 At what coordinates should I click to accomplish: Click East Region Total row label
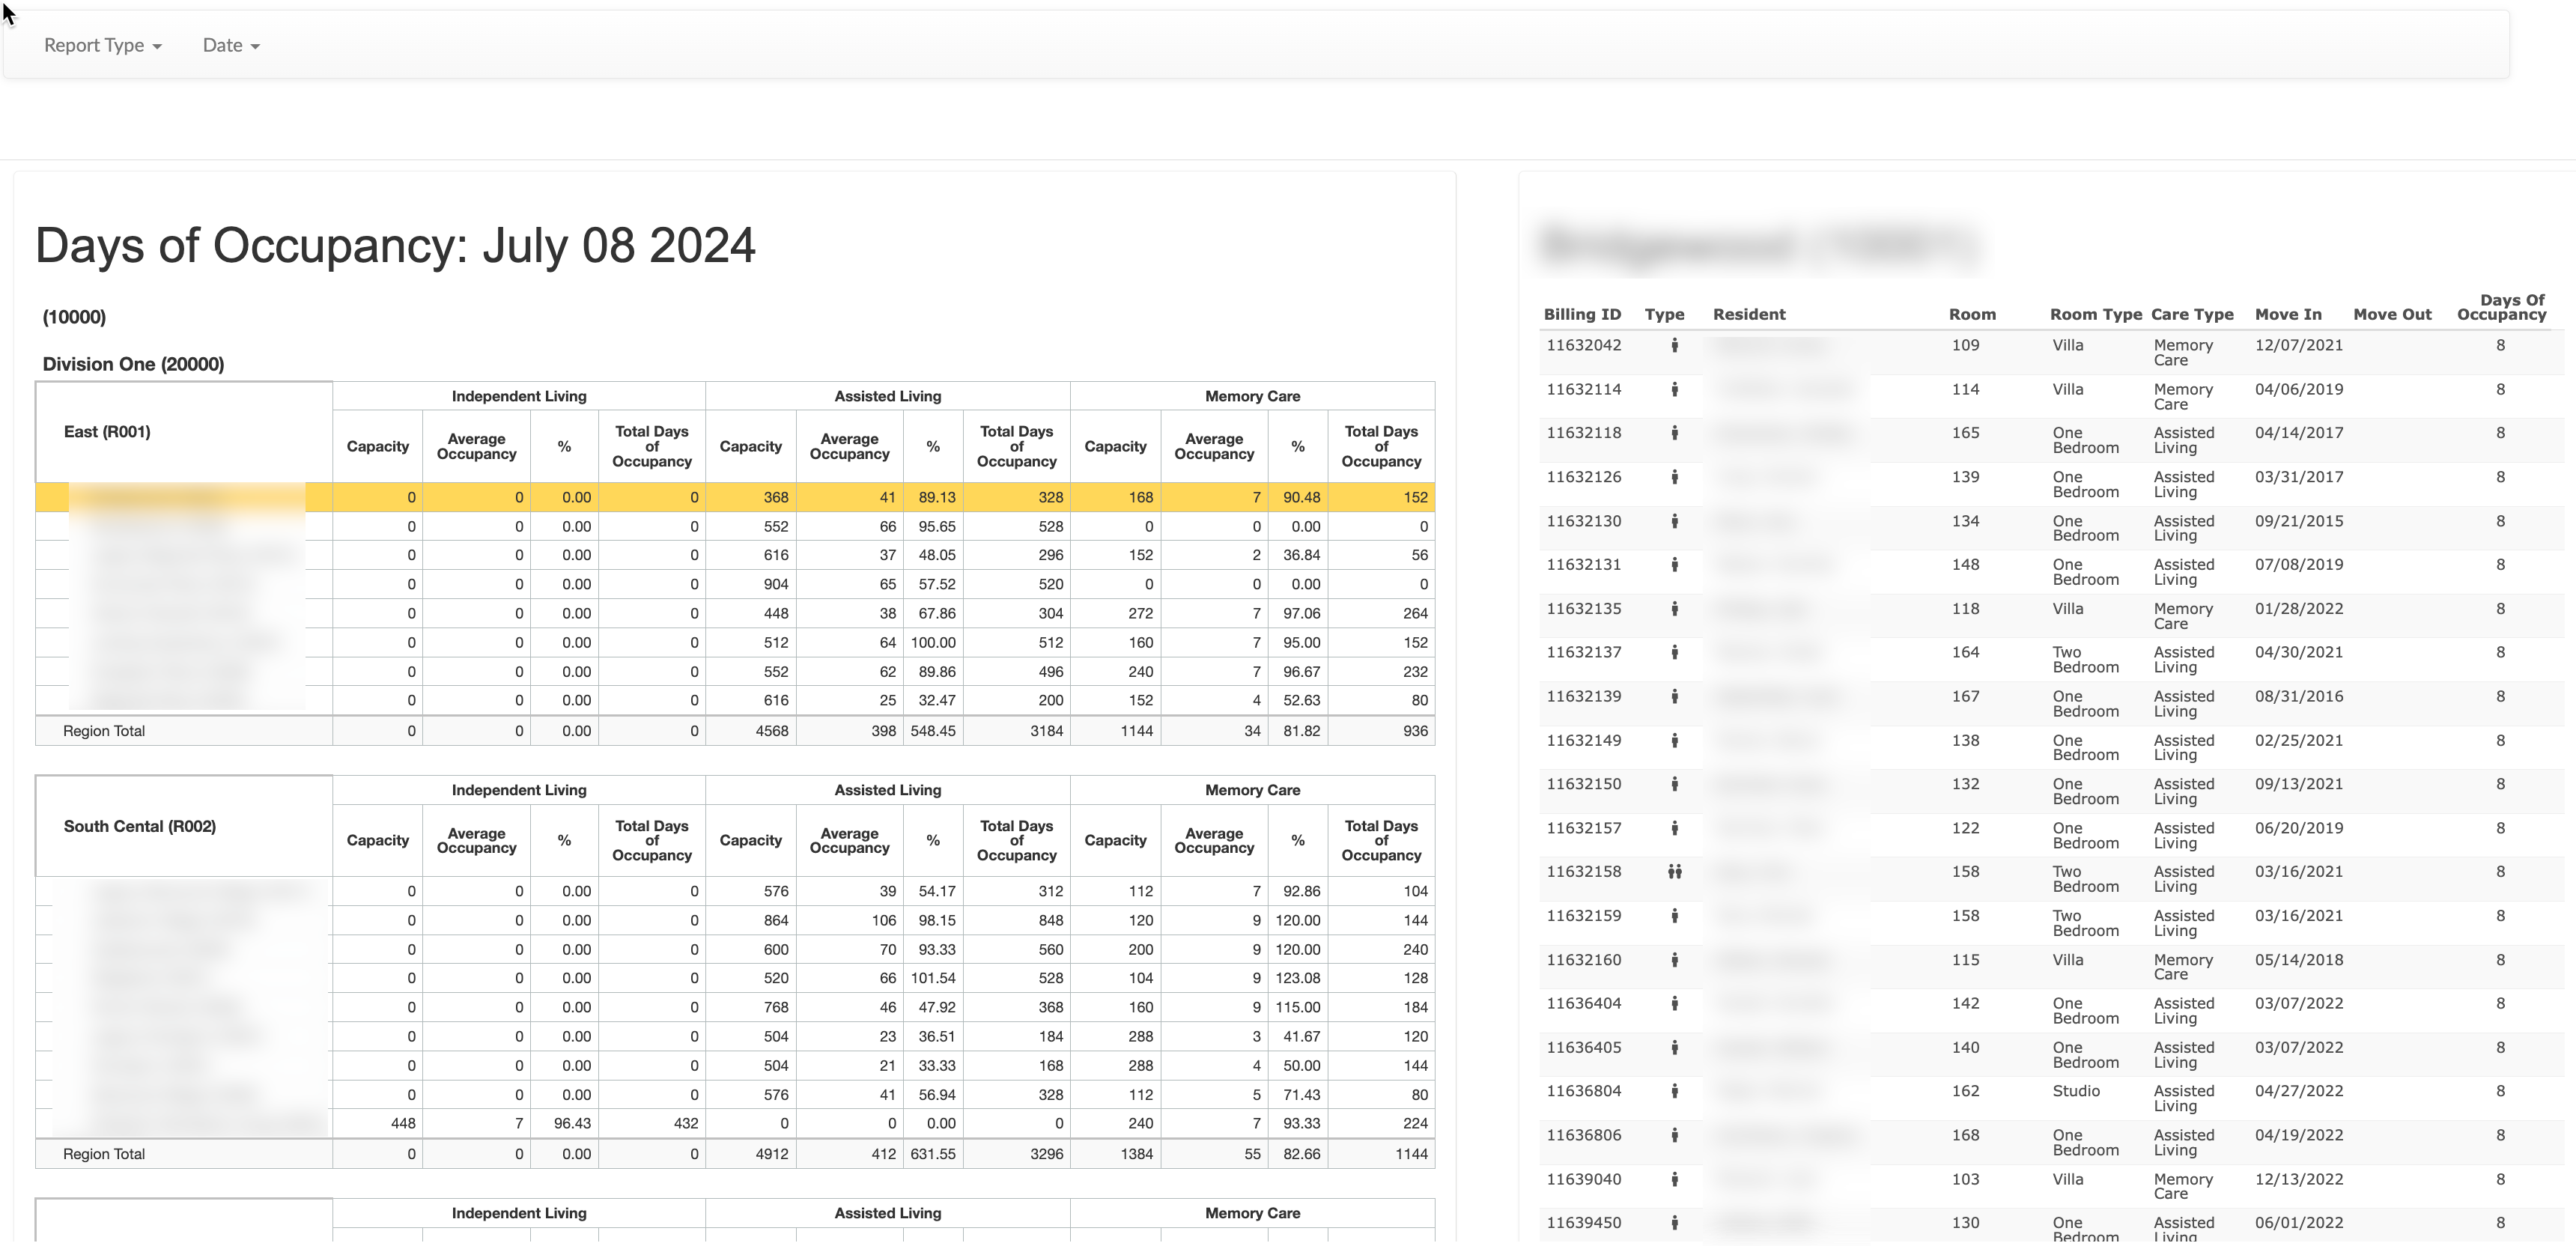104,731
